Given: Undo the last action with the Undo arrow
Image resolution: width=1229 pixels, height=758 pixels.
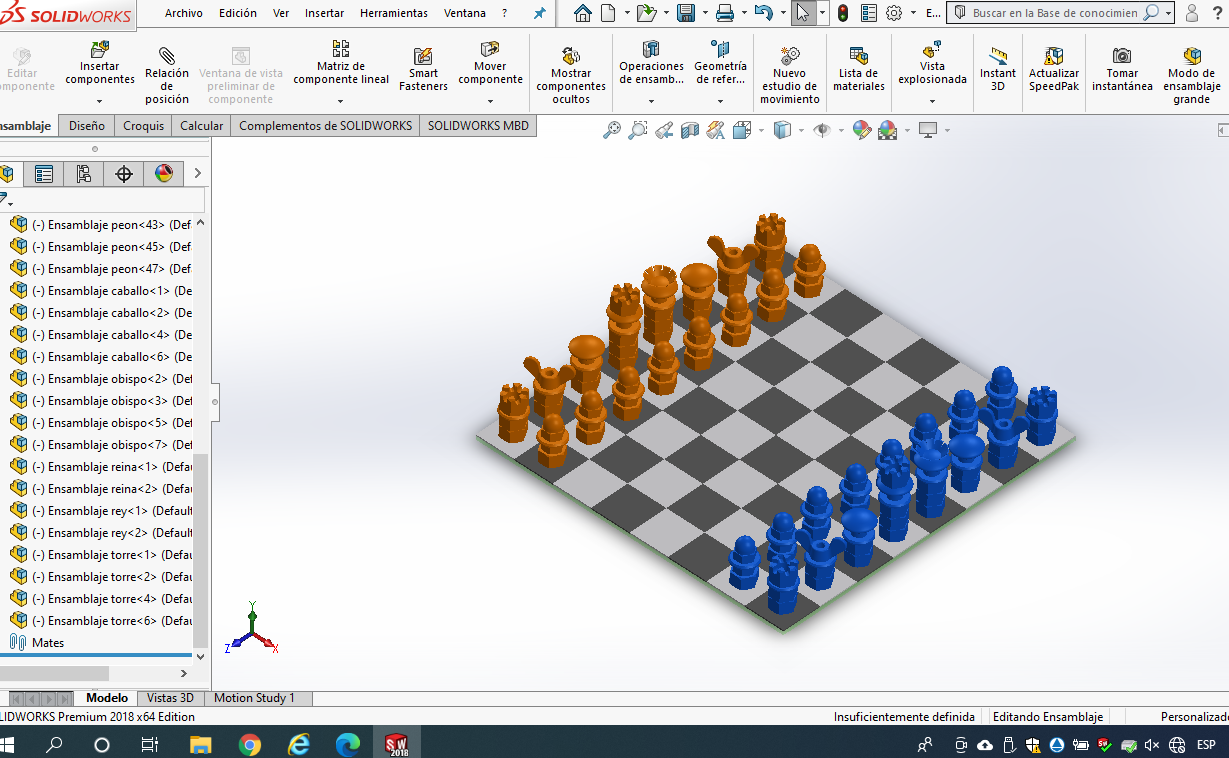Looking at the screenshot, I should click(x=764, y=13).
